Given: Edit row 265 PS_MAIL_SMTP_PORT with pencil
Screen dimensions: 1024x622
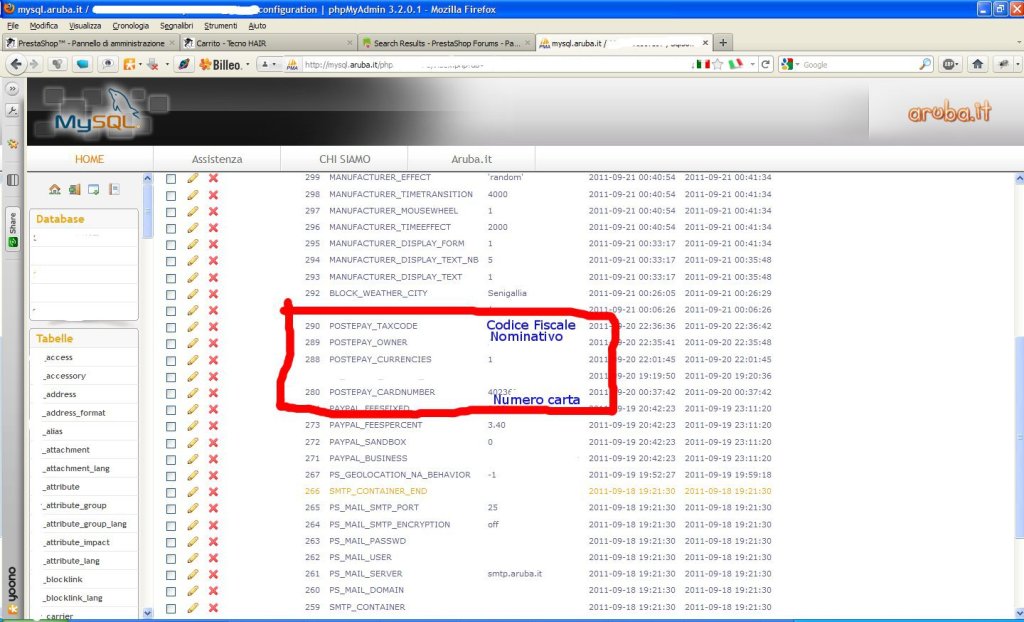Looking at the screenshot, I should coord(193,508).
